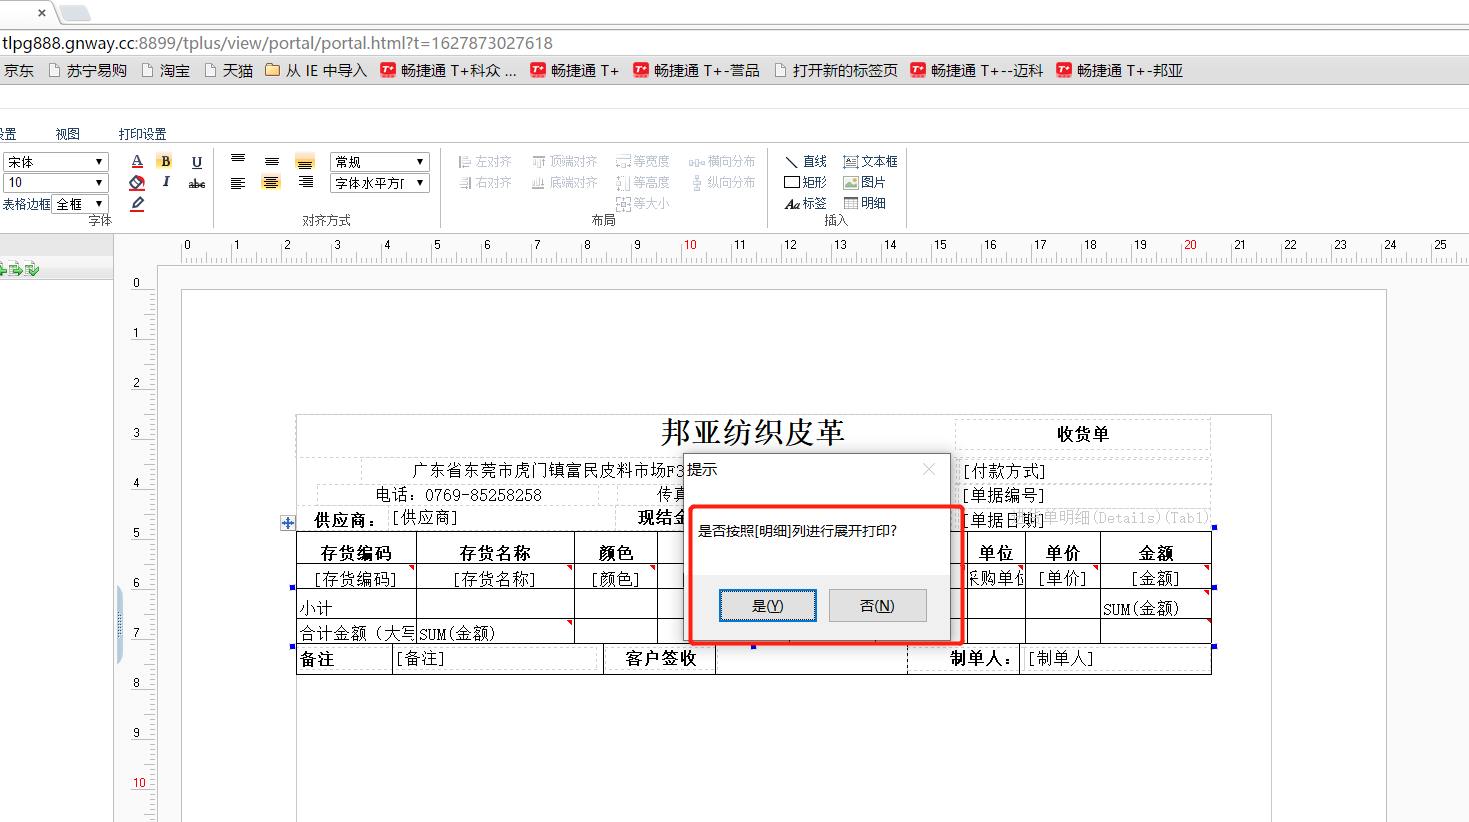Insert a 文本框 text box

(870, 161)
